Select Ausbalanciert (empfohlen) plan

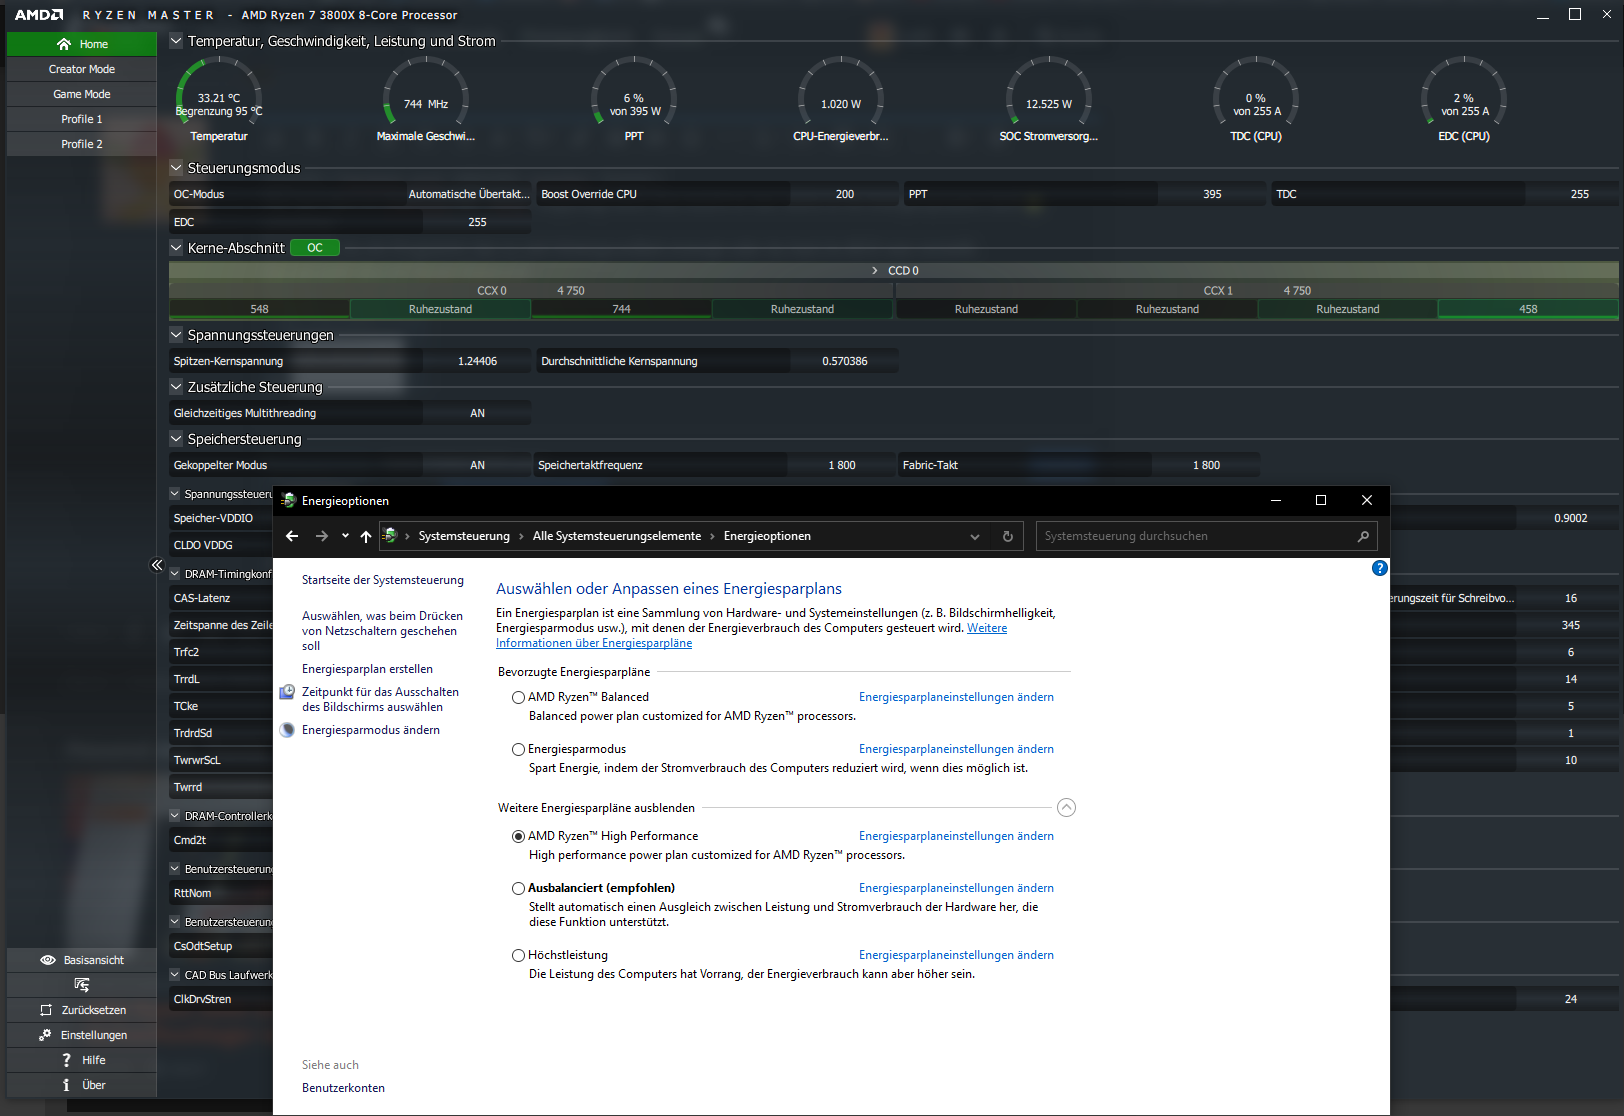click(518, 888)
